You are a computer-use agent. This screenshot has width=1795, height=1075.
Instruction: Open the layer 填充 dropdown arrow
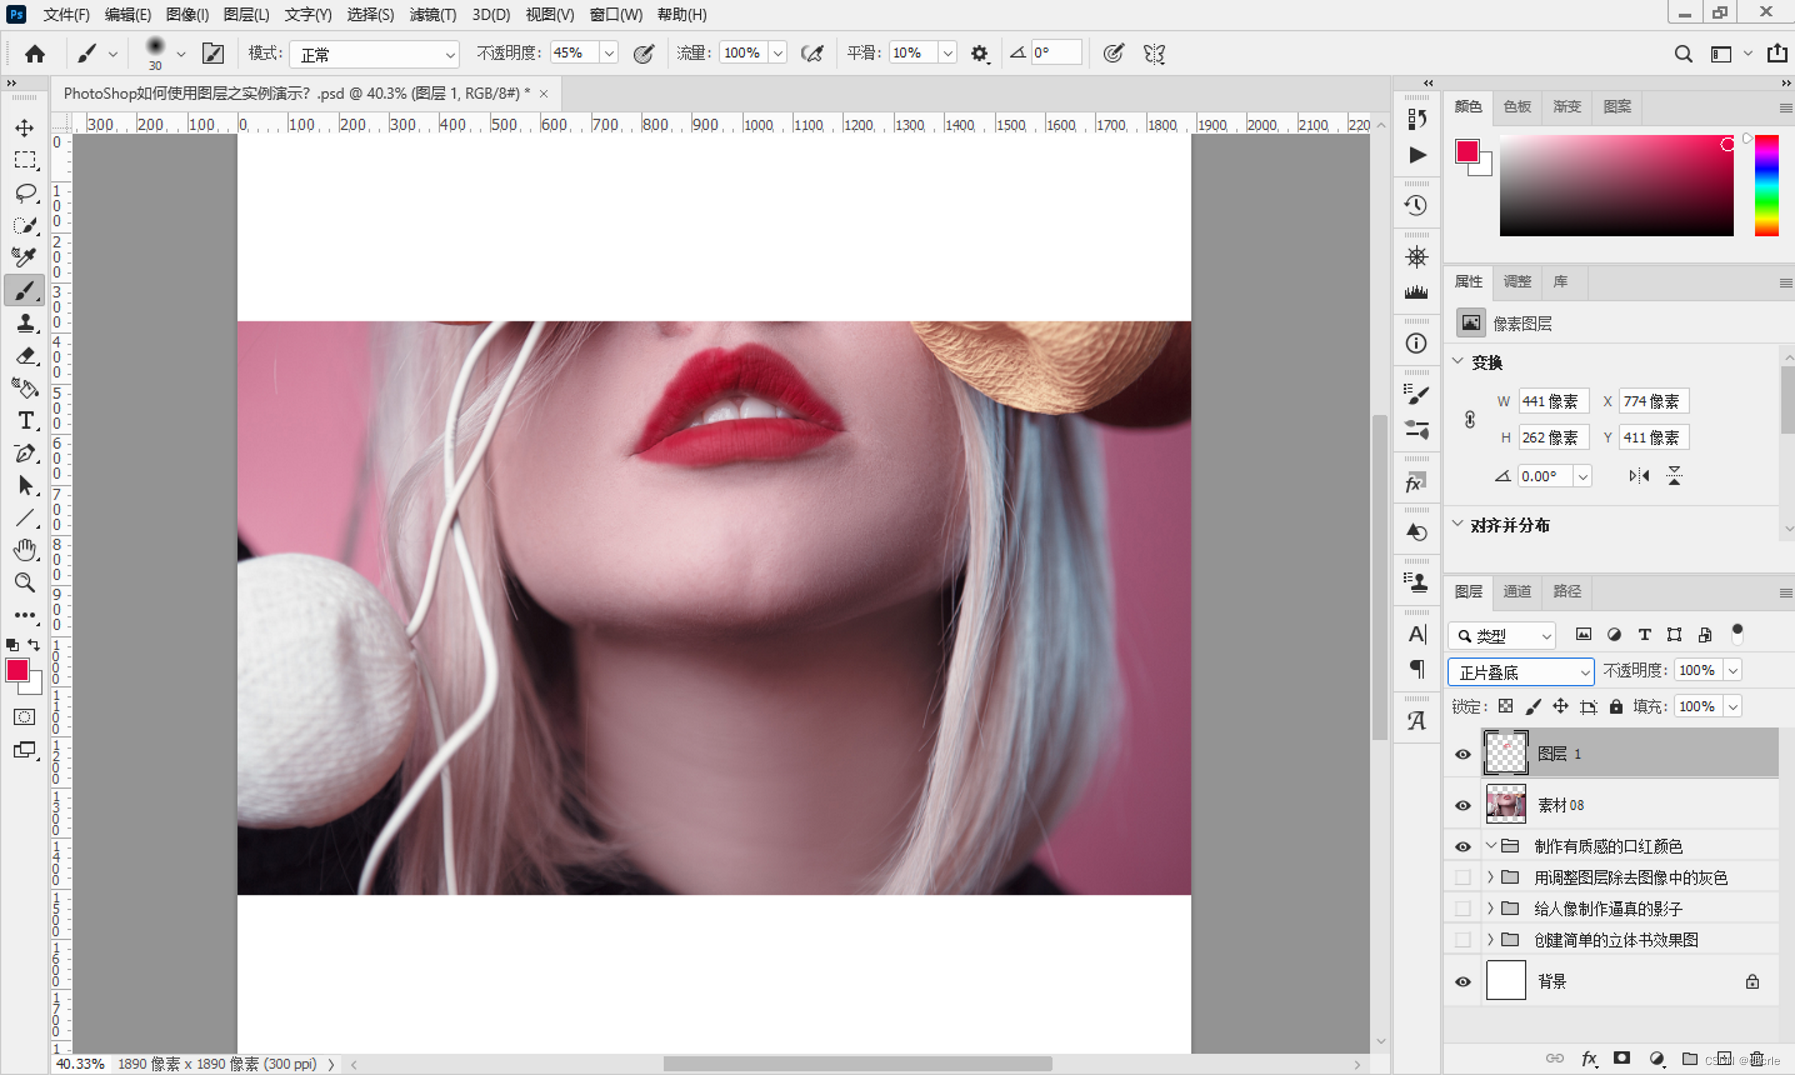click(x=1732, y=707)
